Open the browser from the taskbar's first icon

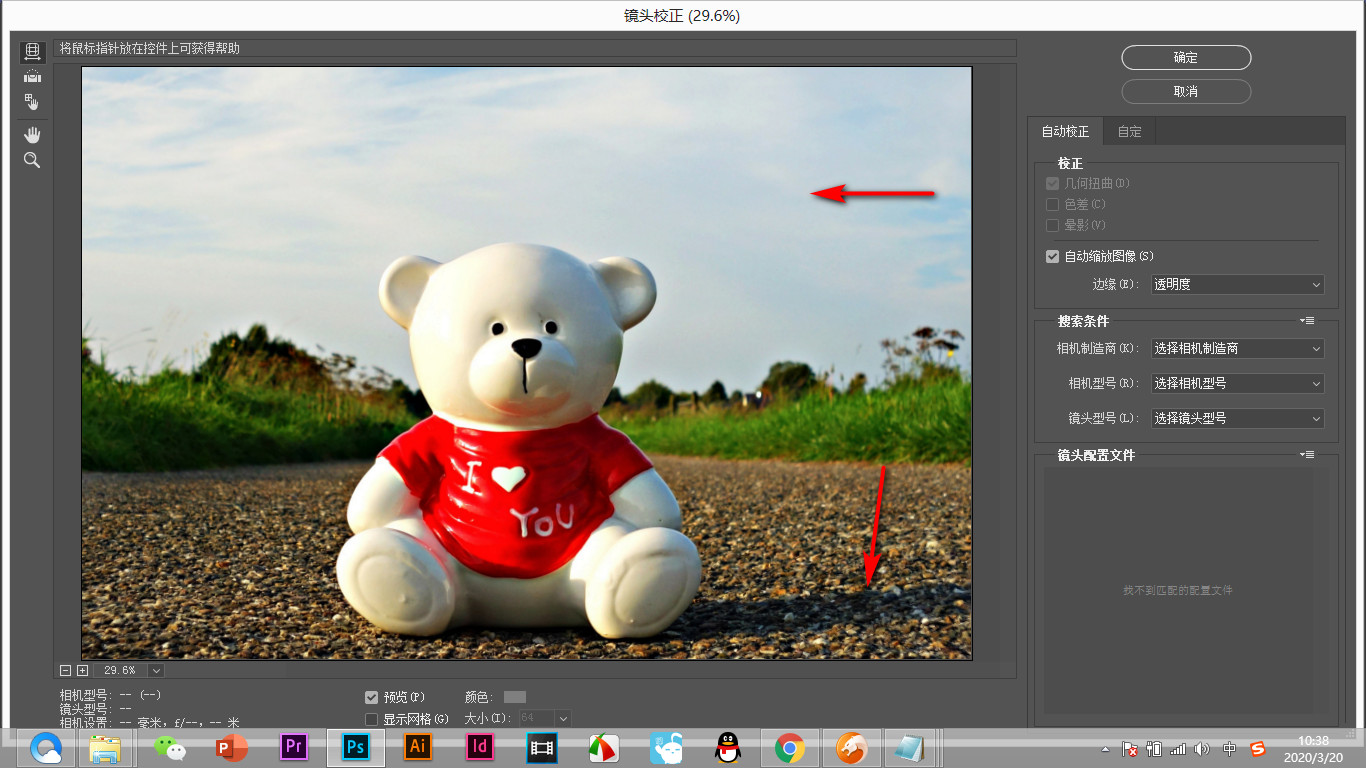click(x=46, y=747)
